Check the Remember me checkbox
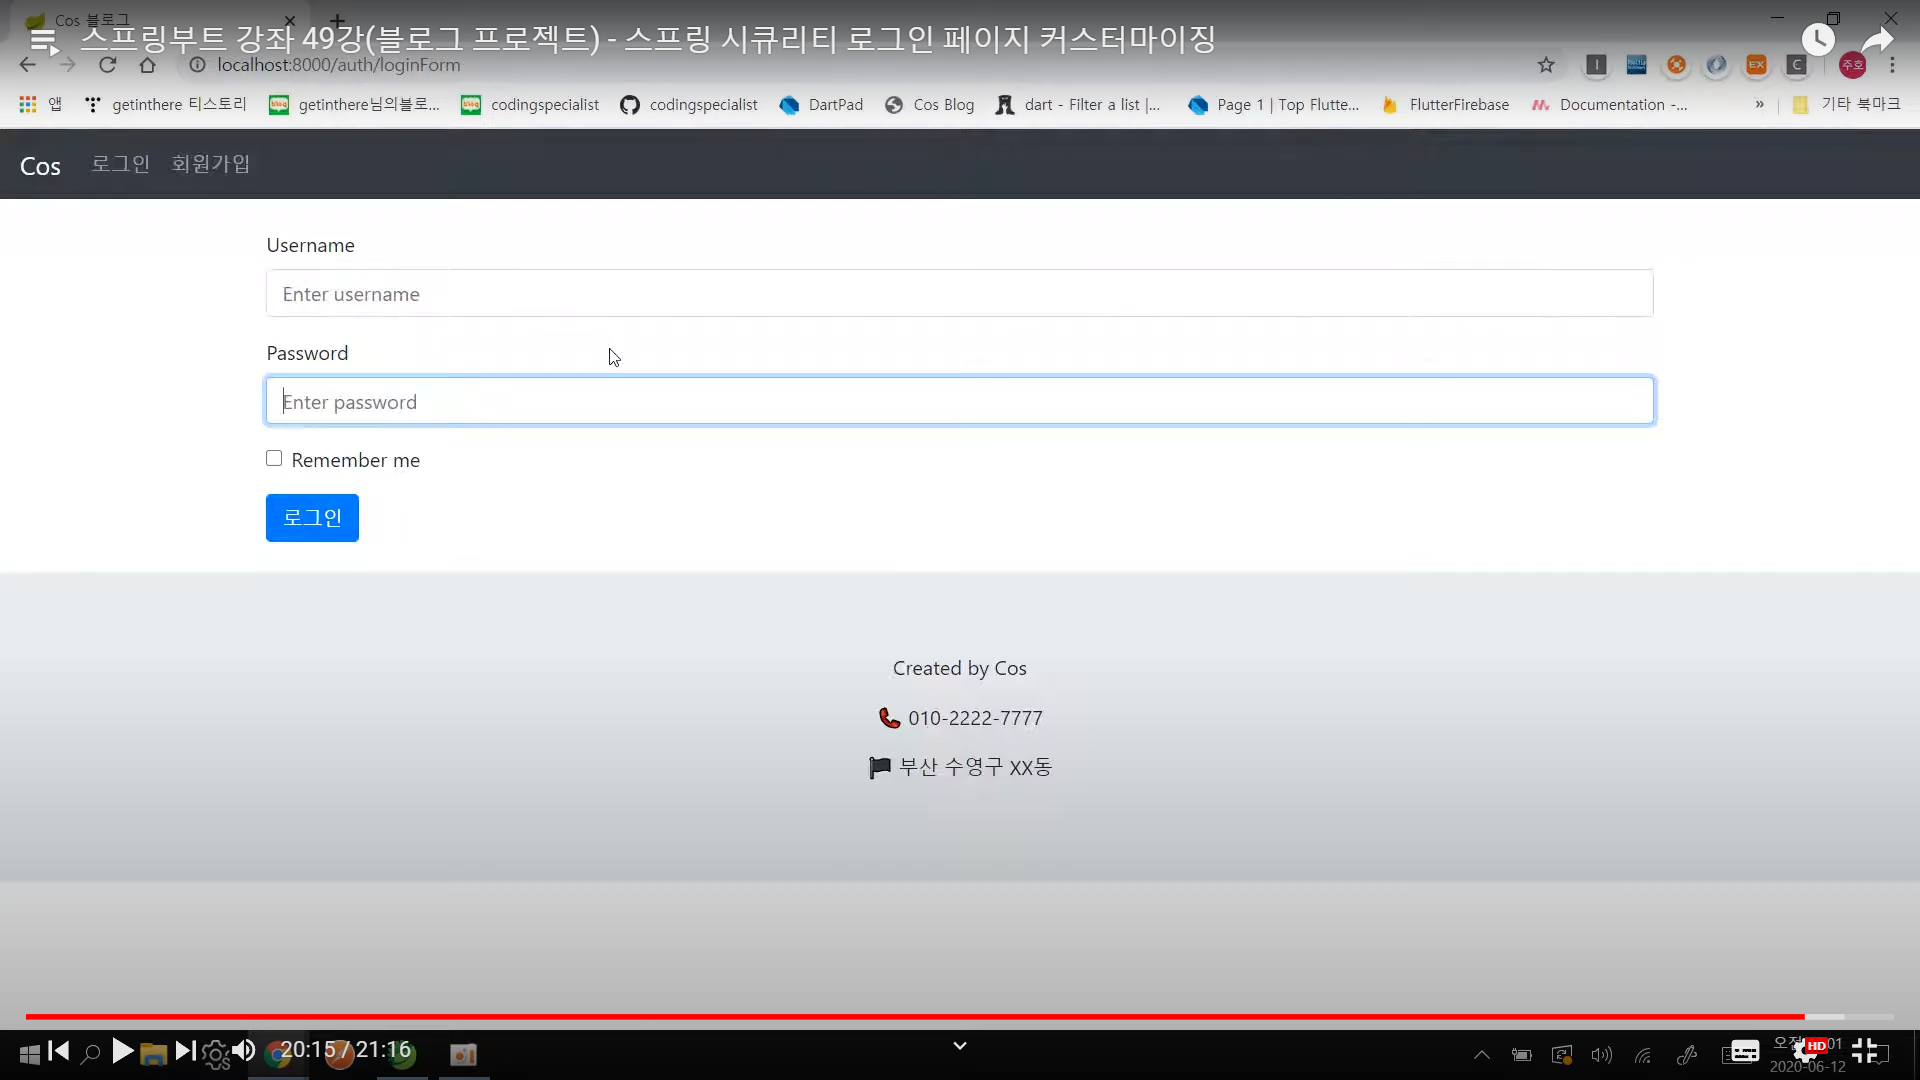Screen dimensions: 1920x1080 point(274,458)
